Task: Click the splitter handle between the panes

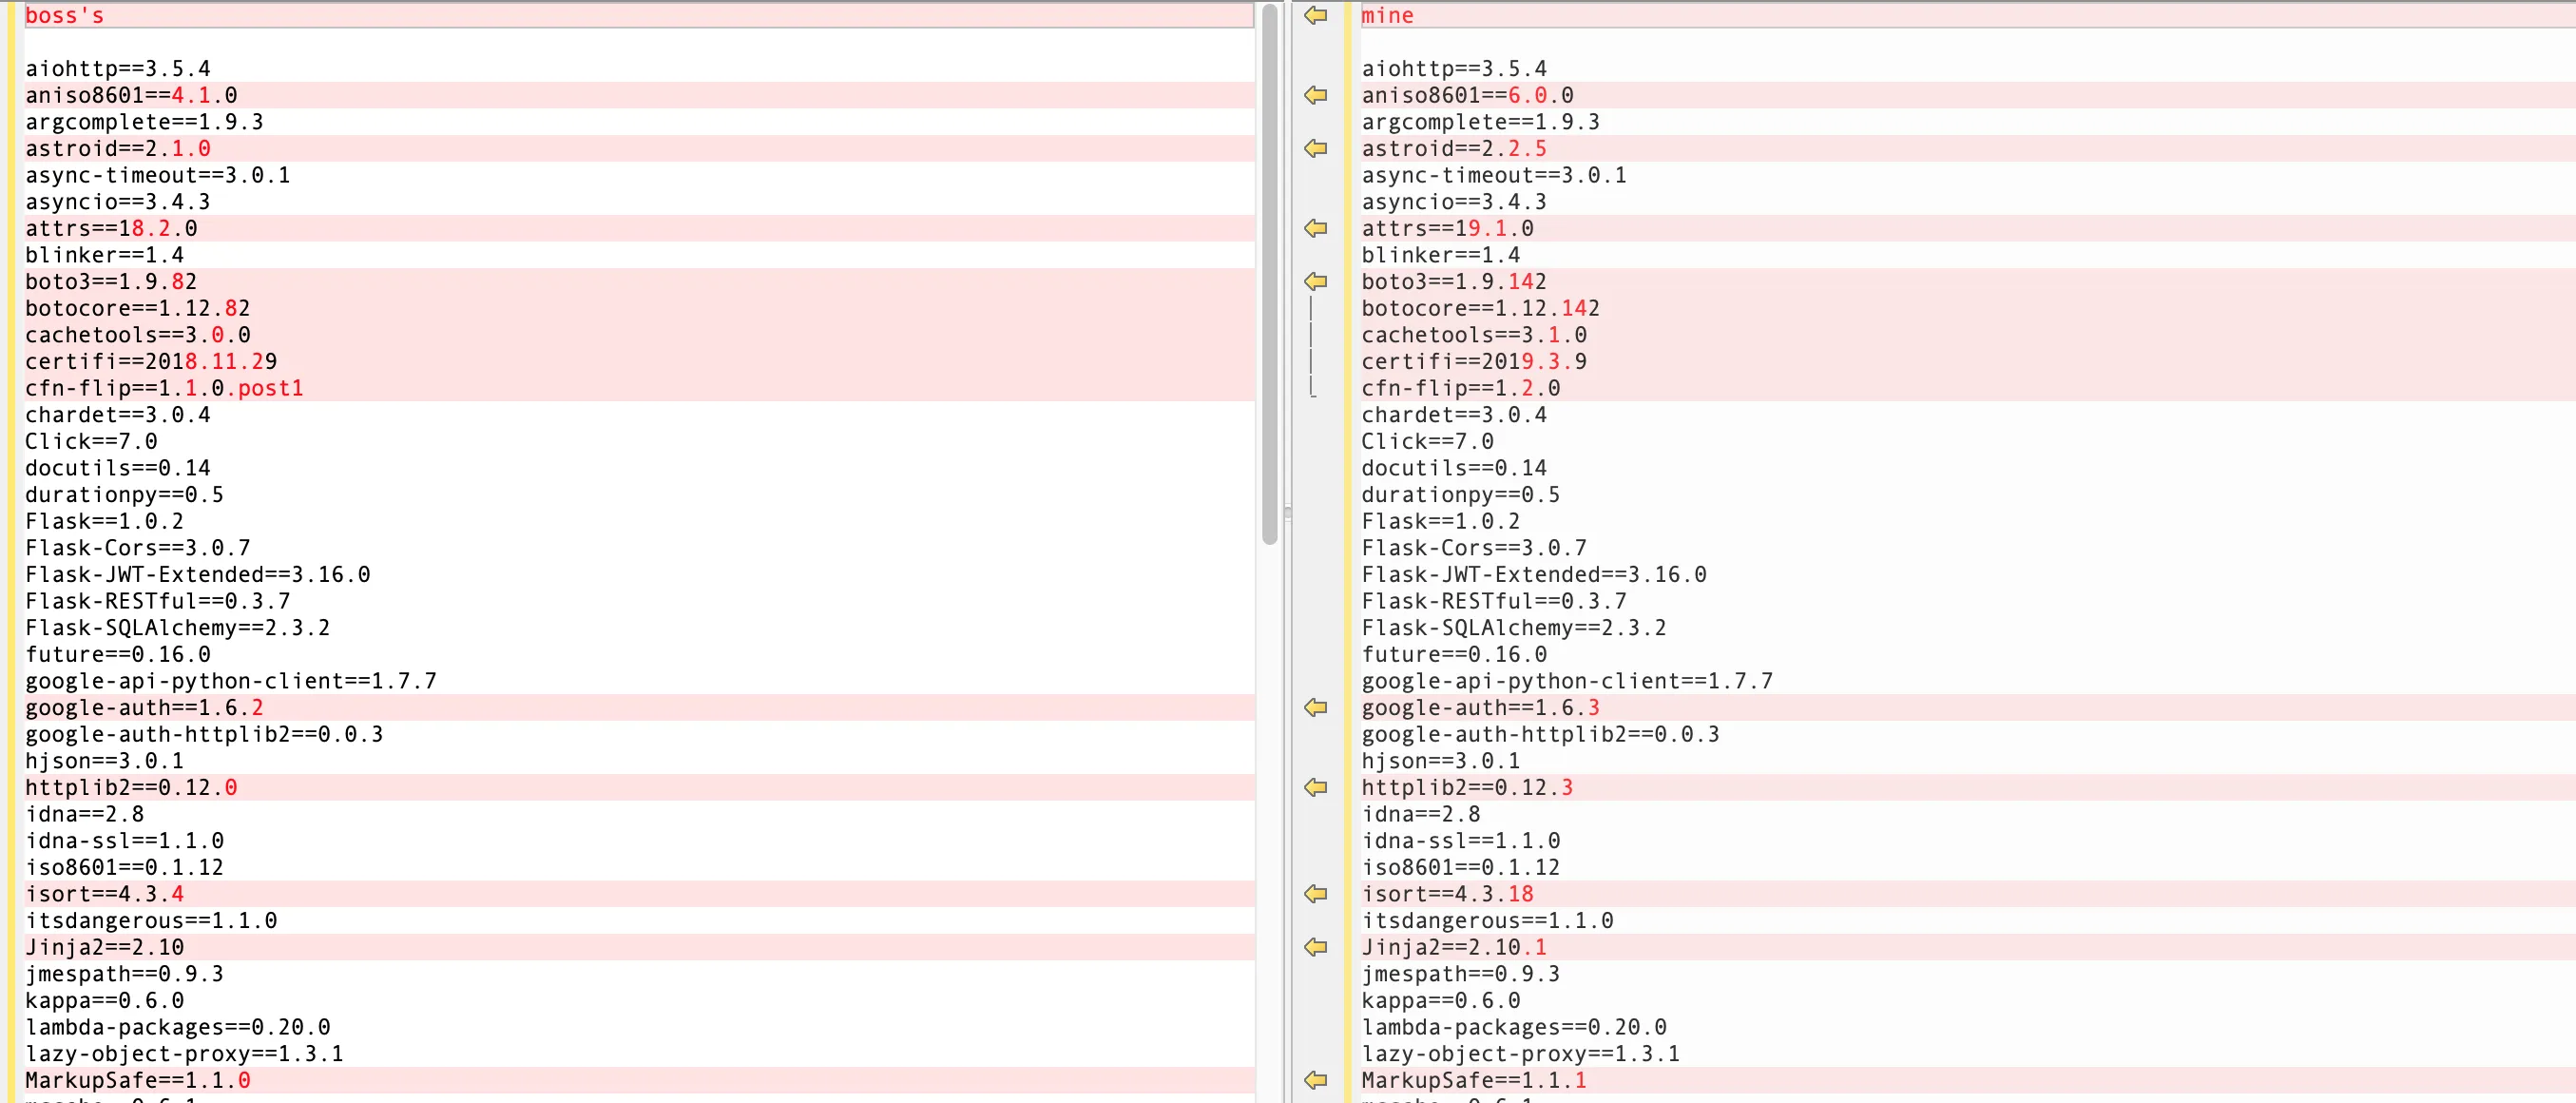Action: (x=1287, y=513)
